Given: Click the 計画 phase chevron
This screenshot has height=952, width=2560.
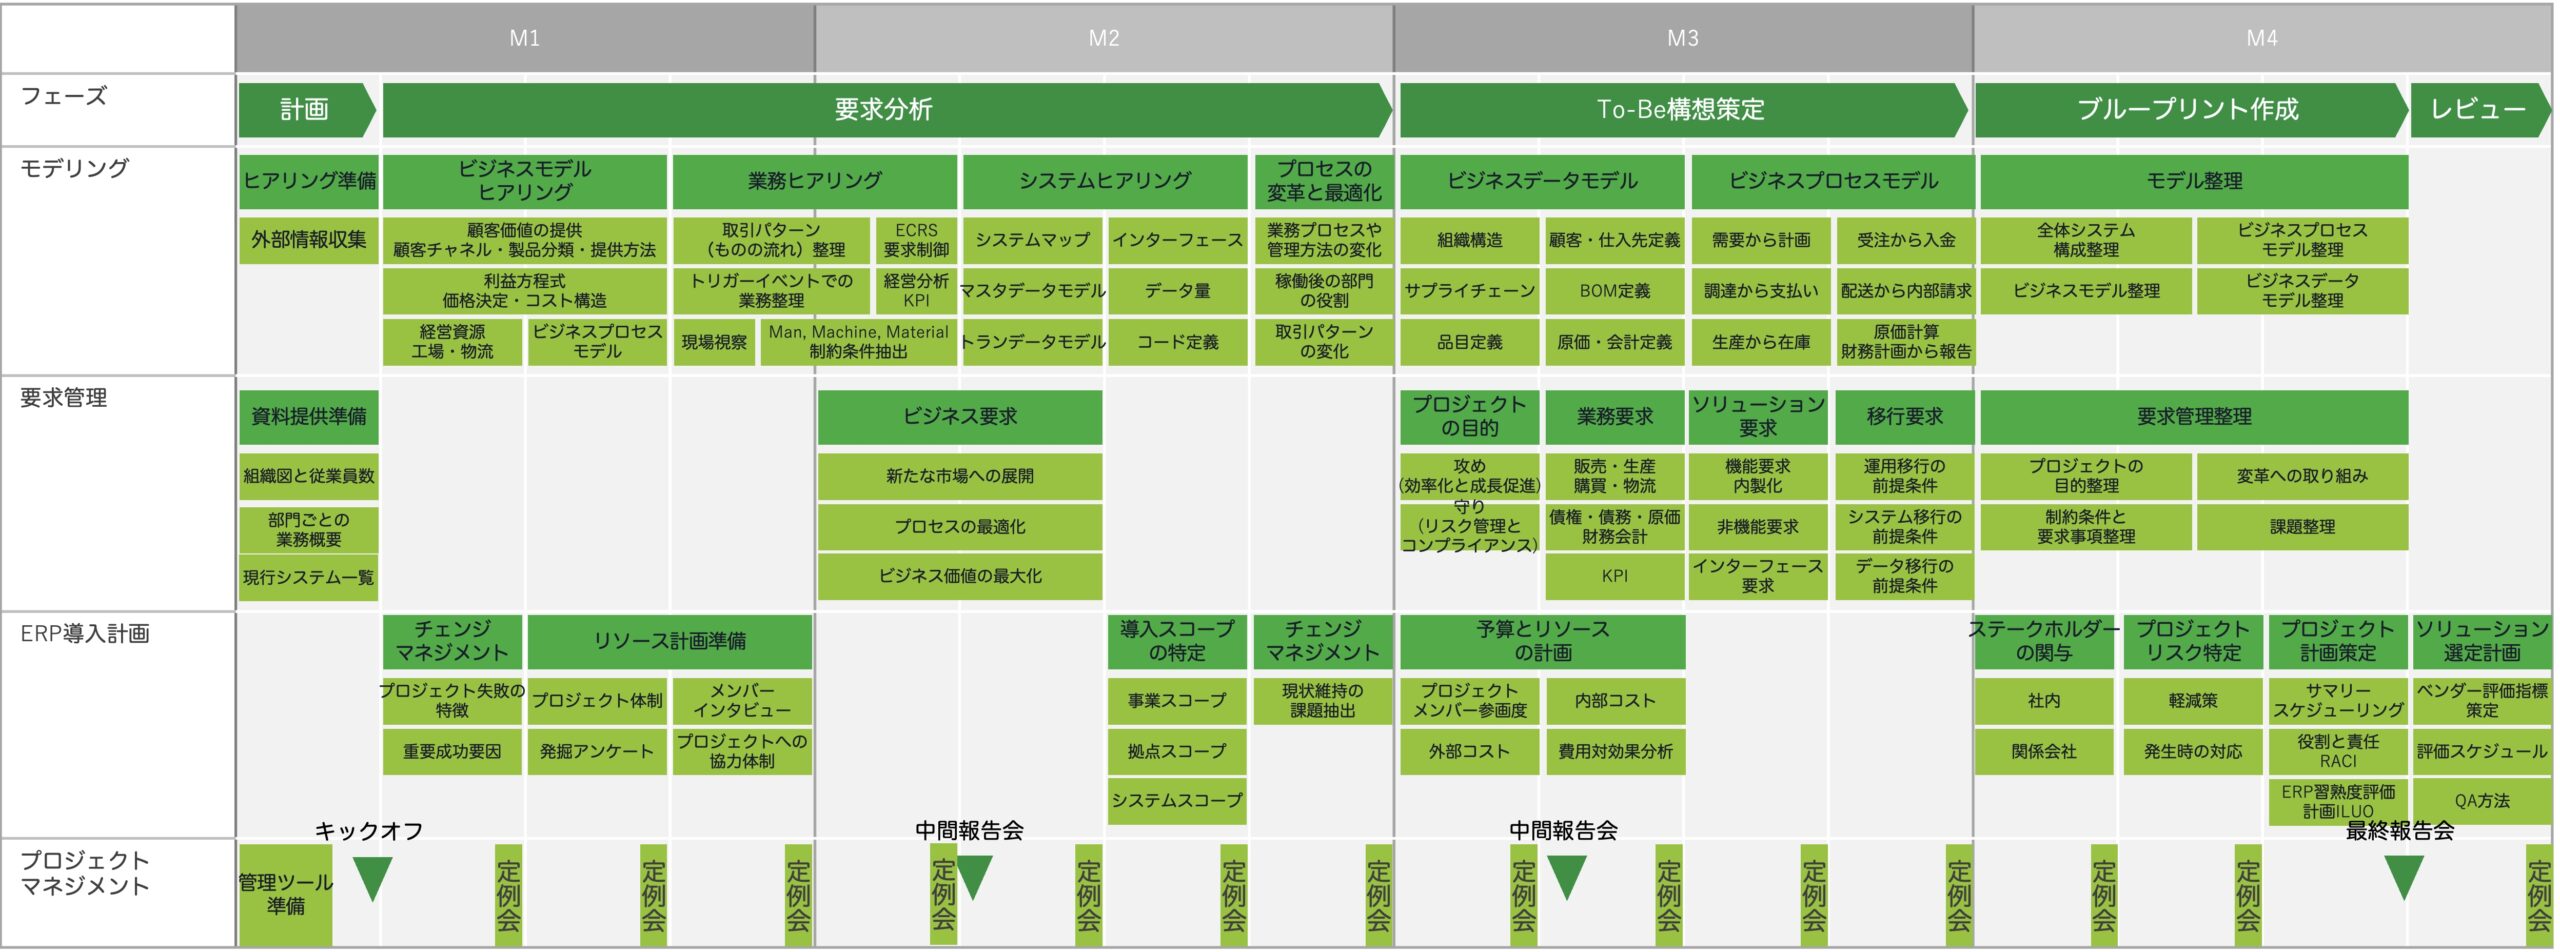Looking at the screenshot, I should 306,110.
